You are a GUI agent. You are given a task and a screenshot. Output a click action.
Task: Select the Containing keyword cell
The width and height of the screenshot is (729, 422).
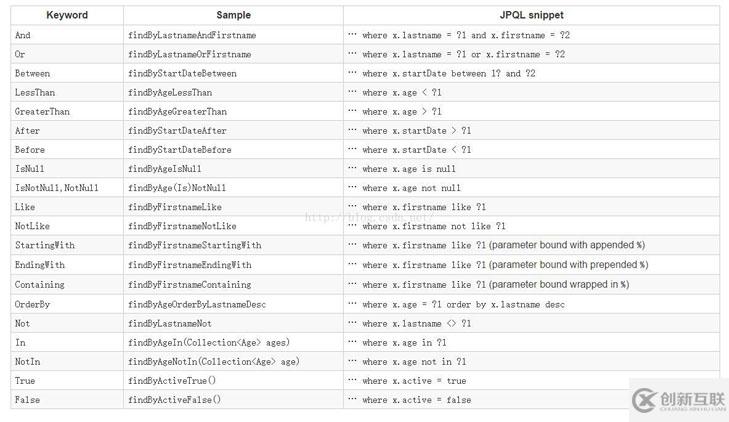tap(67, 284)
